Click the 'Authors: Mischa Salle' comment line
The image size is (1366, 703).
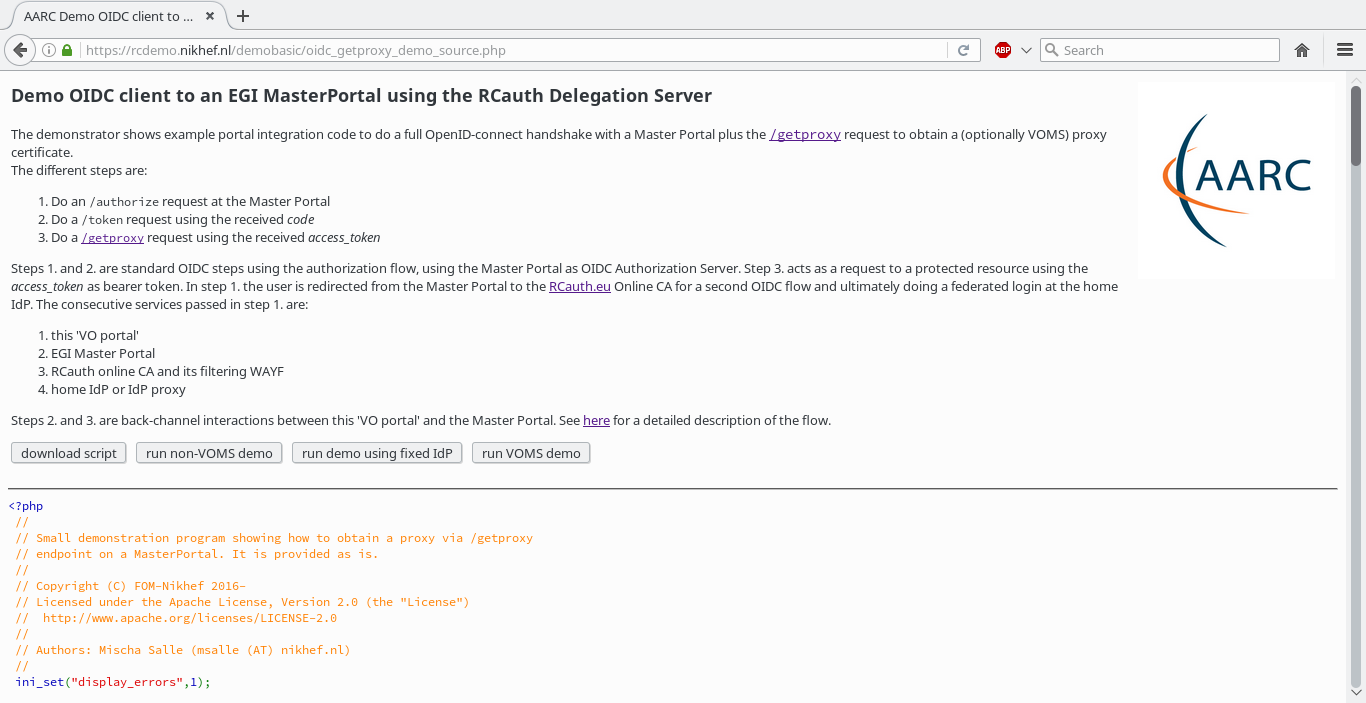coord(183,650)
